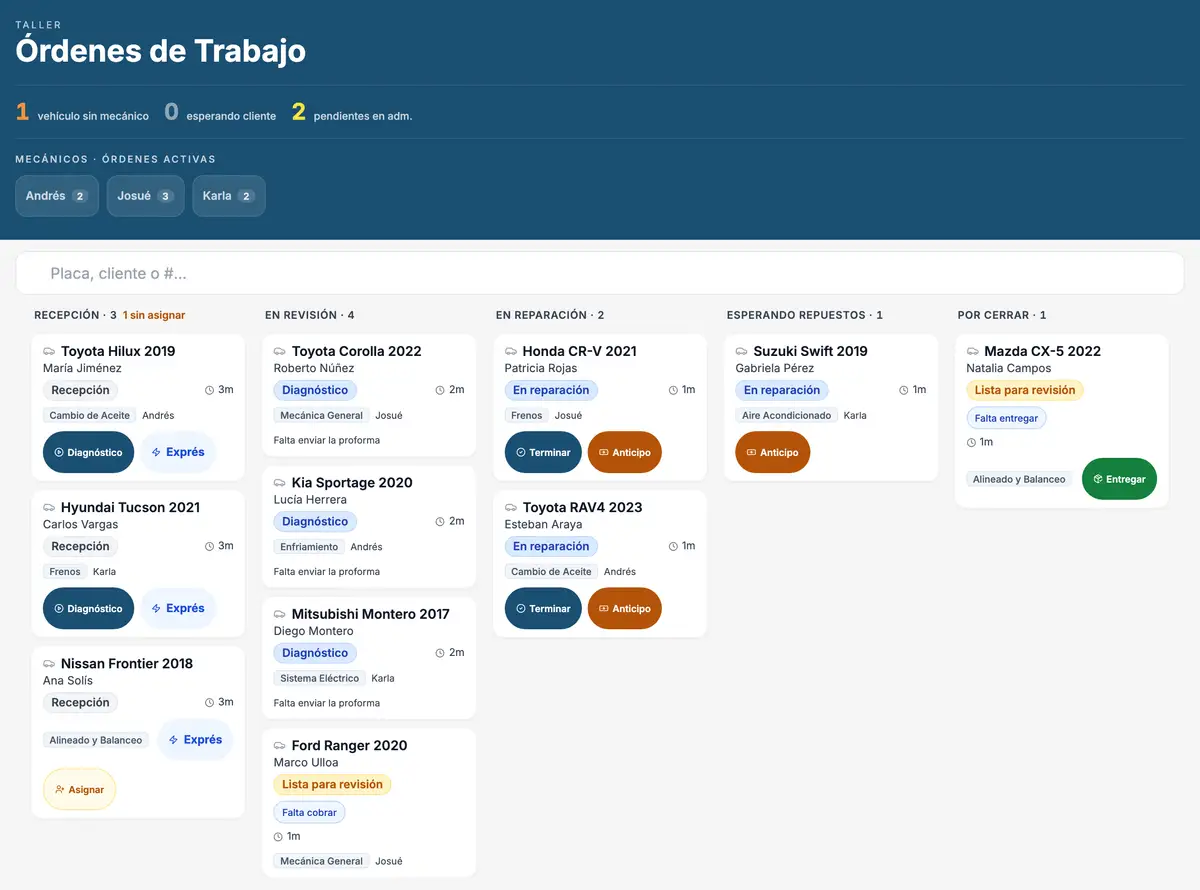1200x890 pixels.
Task: Click the pendientes en adm. counter
Action: (x=352, y=113)
